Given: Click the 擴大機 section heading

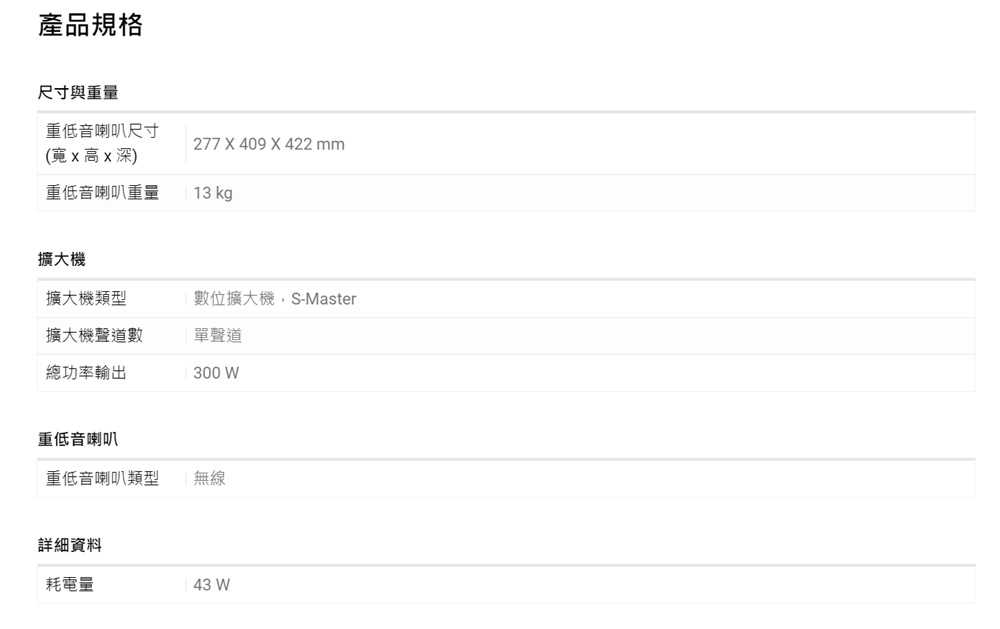Looking at the screenshot, I should tap(62, 260).
